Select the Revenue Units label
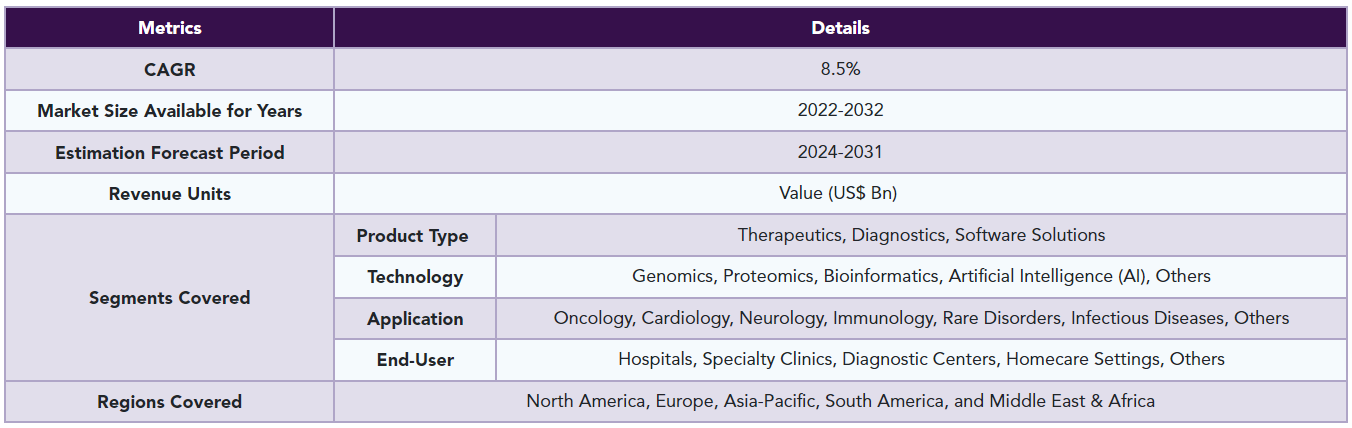This screenshot has width=1352, height=428. (169, 194)
